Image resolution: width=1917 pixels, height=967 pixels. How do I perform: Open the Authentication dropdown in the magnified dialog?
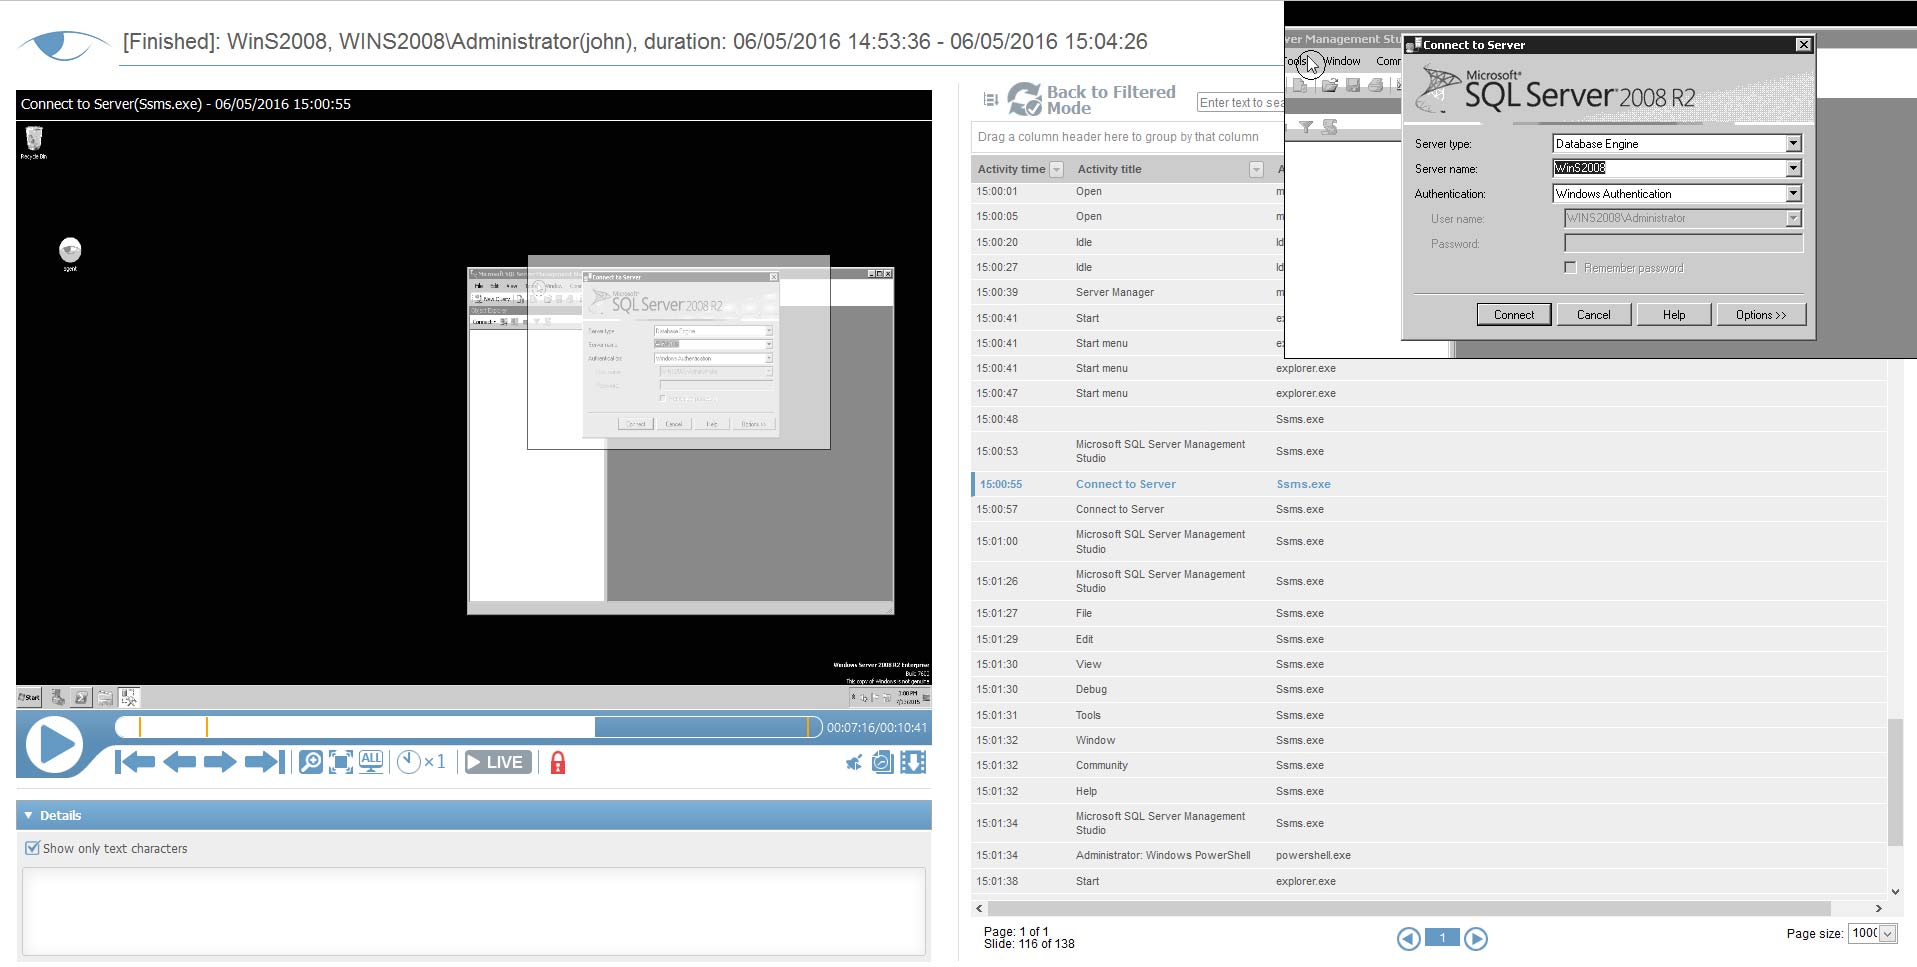(x=1793, y=194)
